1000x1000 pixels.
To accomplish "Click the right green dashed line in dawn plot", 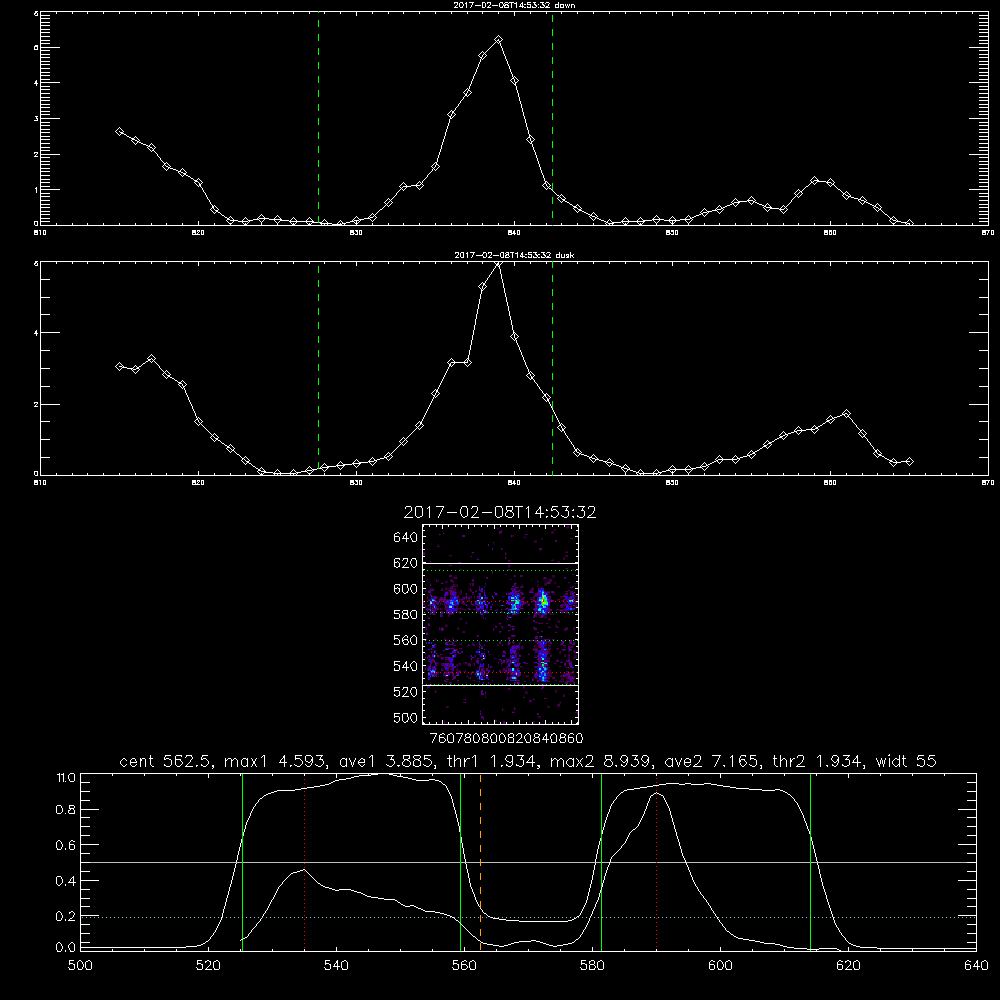I will tap(552, 118).
